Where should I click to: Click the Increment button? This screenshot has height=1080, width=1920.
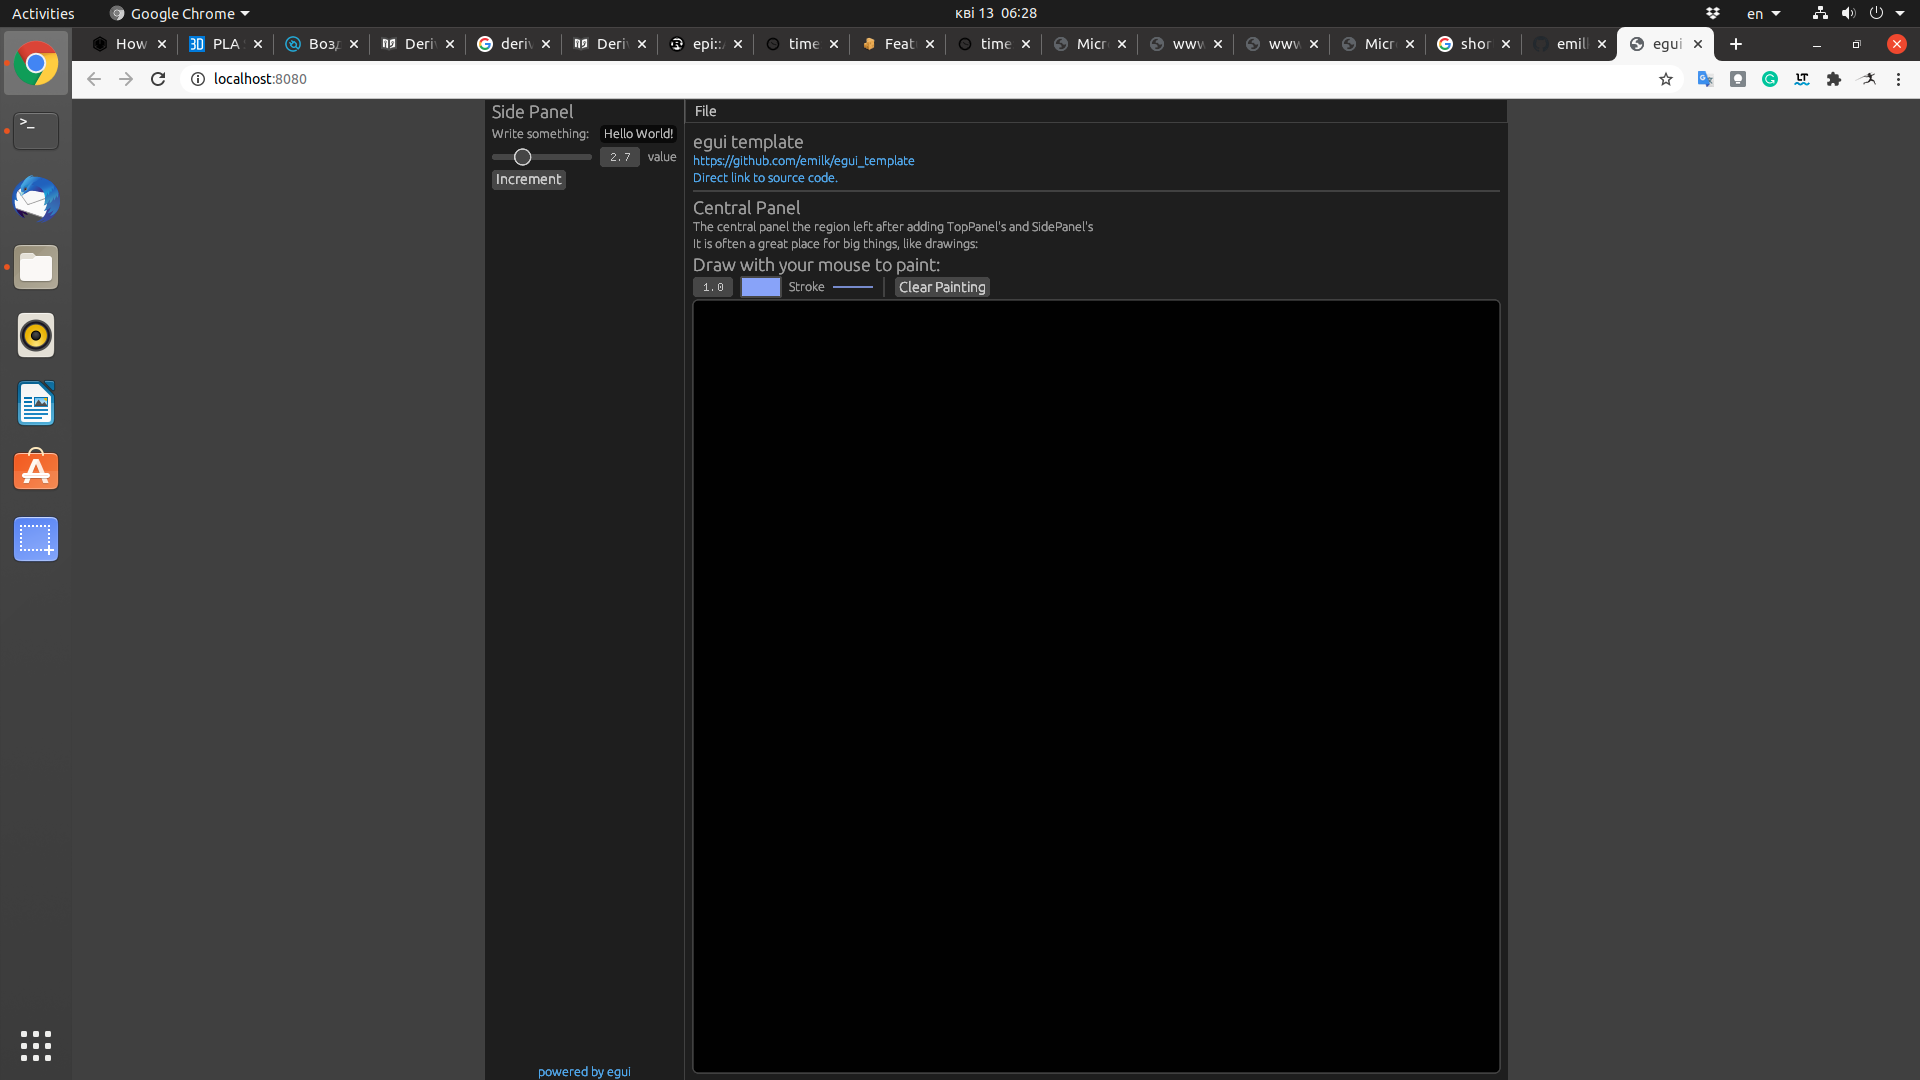point(528,179)
